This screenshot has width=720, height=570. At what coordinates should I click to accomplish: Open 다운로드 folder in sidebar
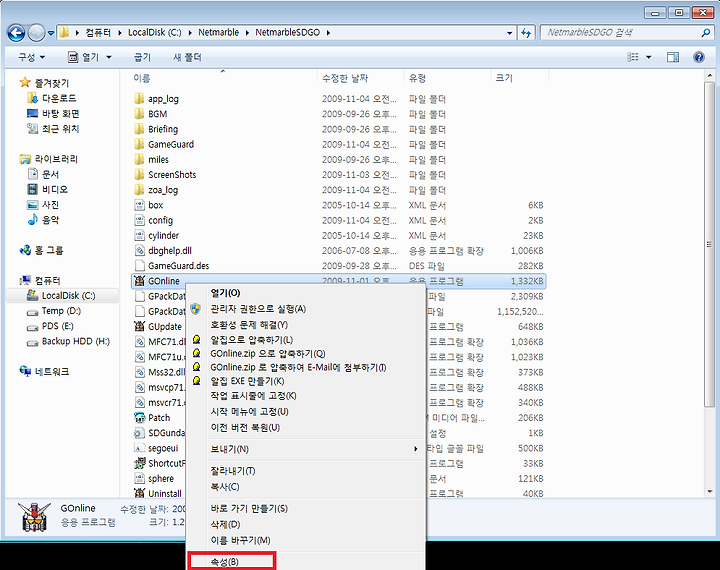pyautogui.click(x=52, y=98)
